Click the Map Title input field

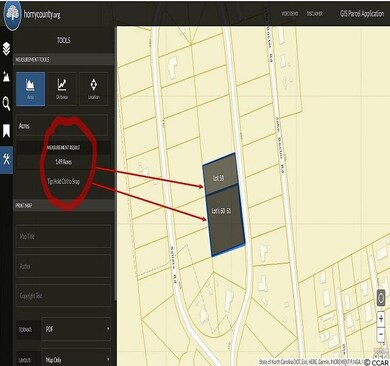[64, 236]
